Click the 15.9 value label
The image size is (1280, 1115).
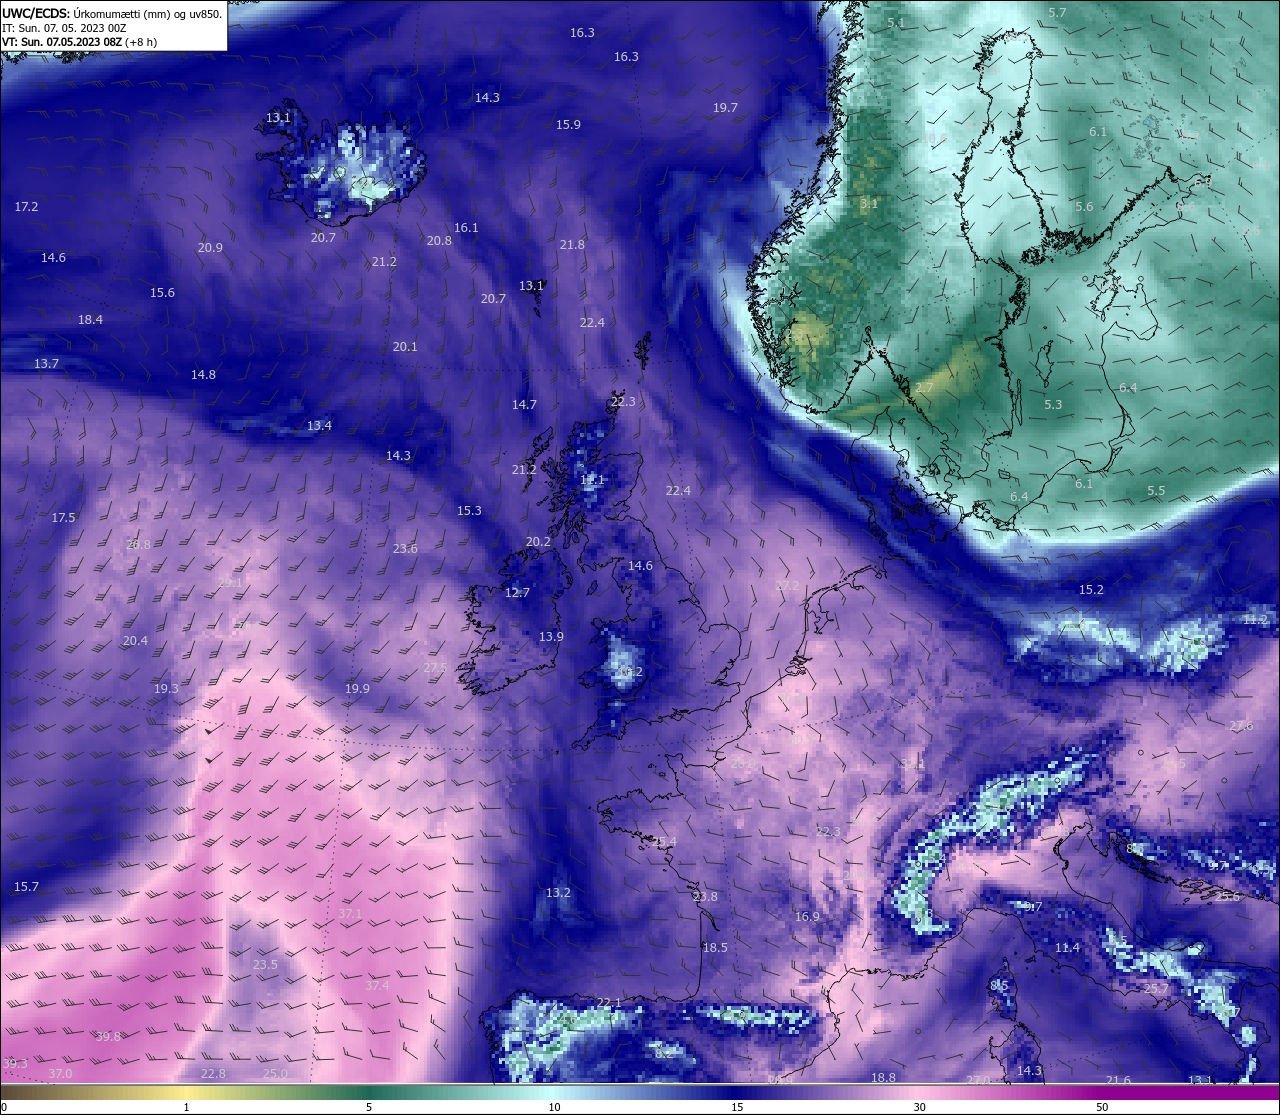(568, 125)
